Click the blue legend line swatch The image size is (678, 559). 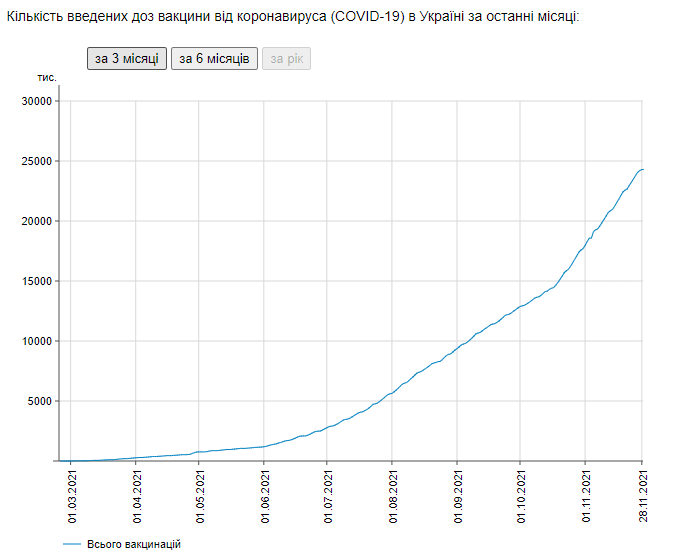[71, 543]
